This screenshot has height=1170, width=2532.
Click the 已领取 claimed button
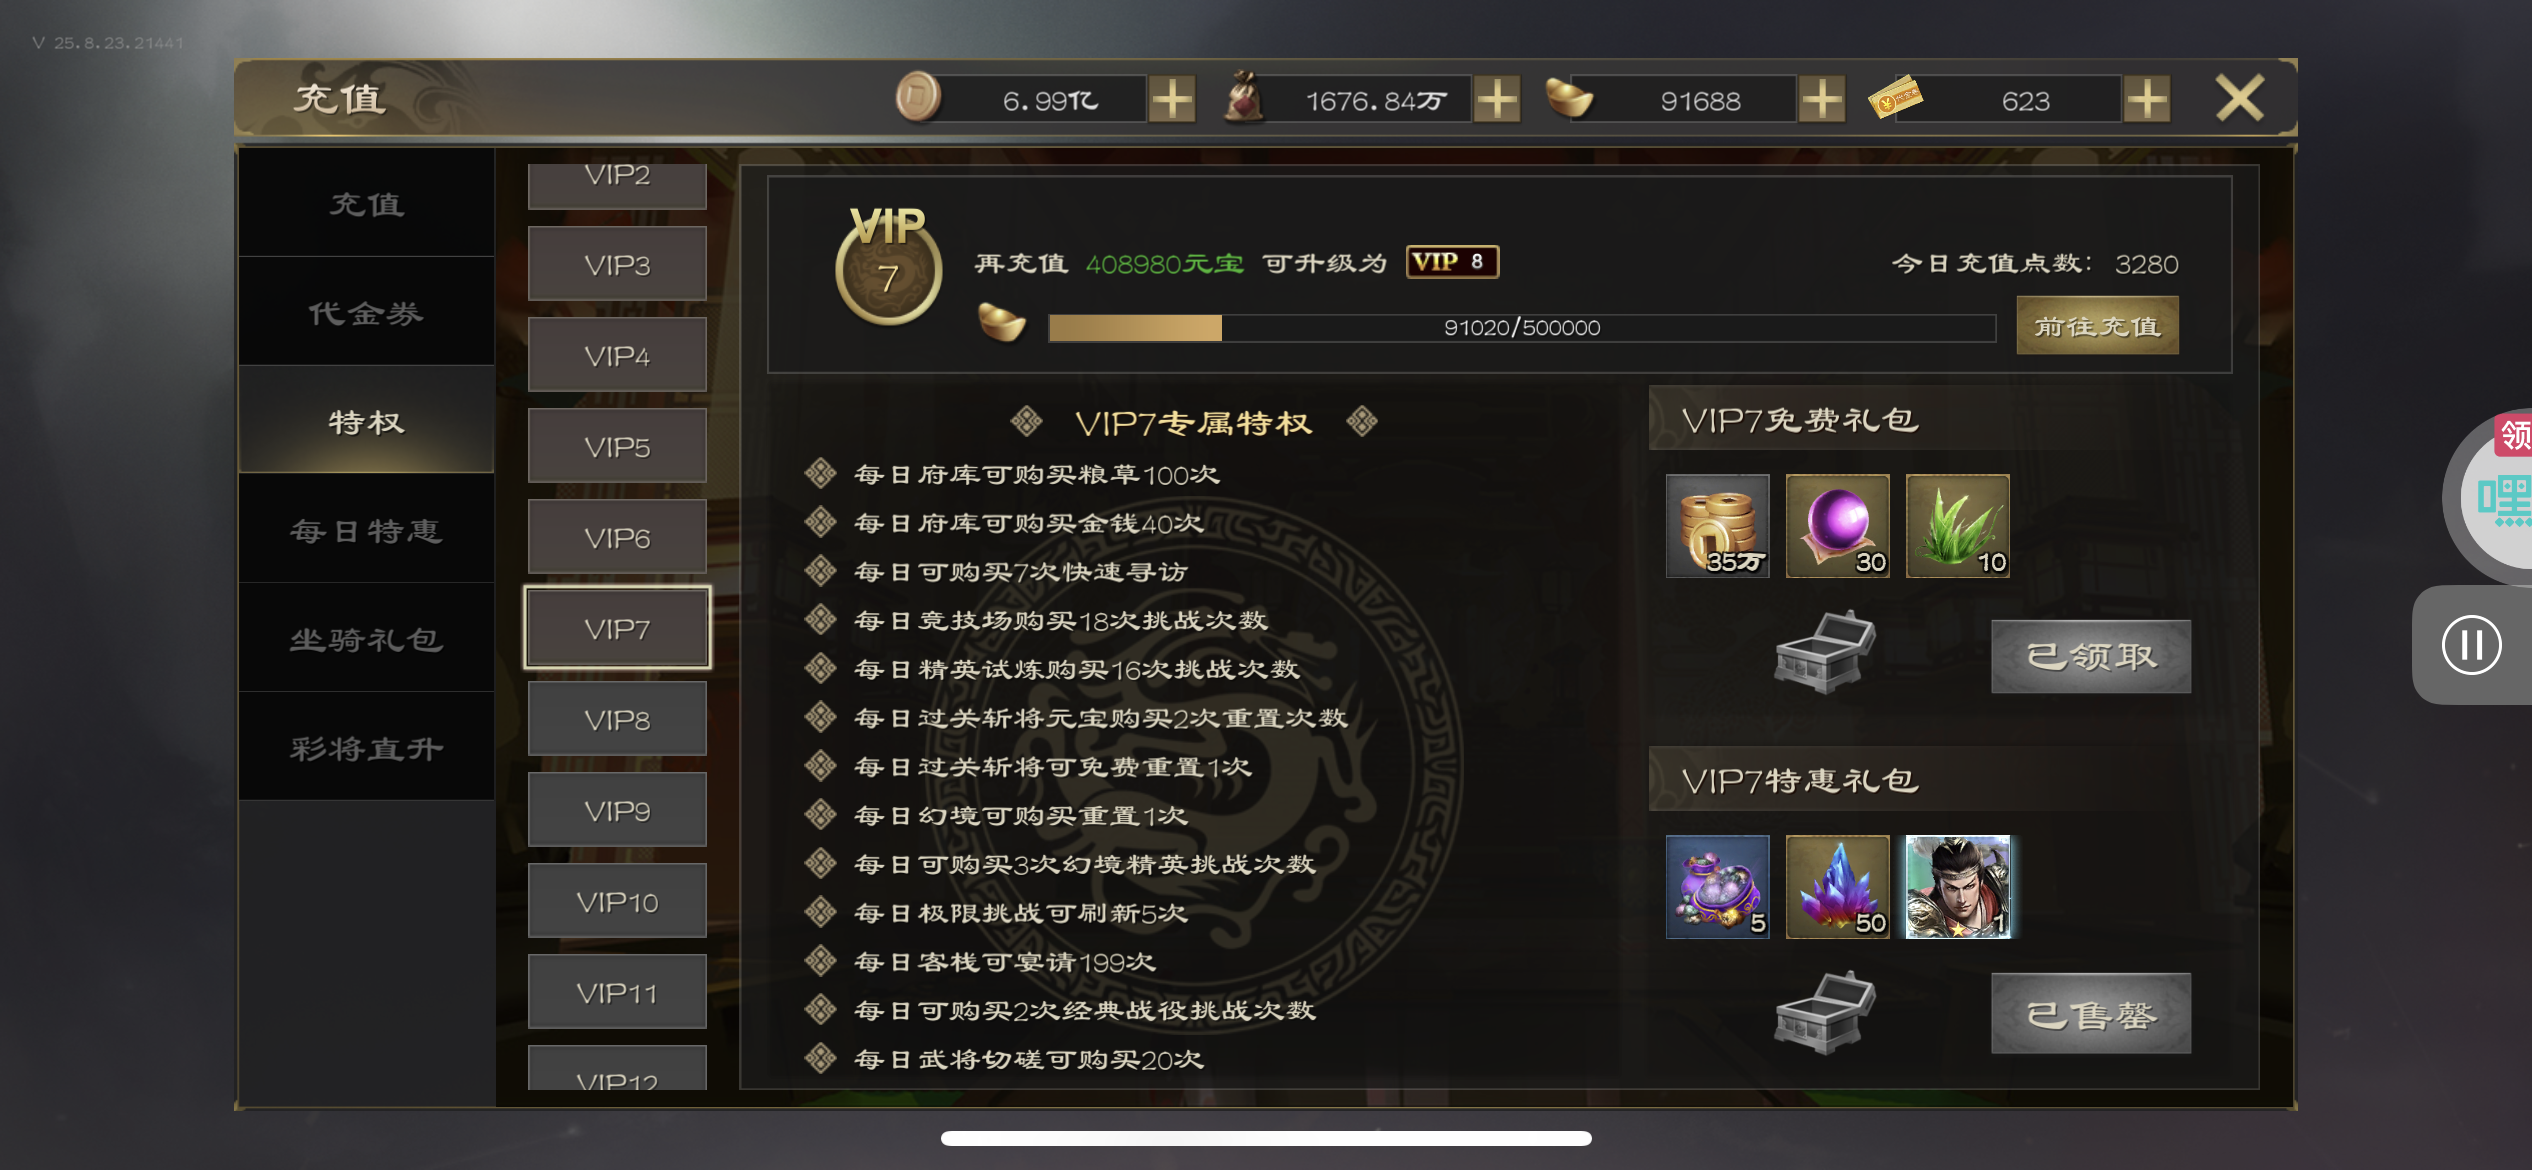point(2091,657)
